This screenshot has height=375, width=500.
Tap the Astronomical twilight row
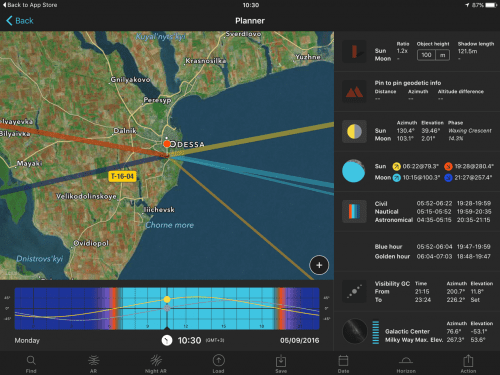(x=433, y=220)
